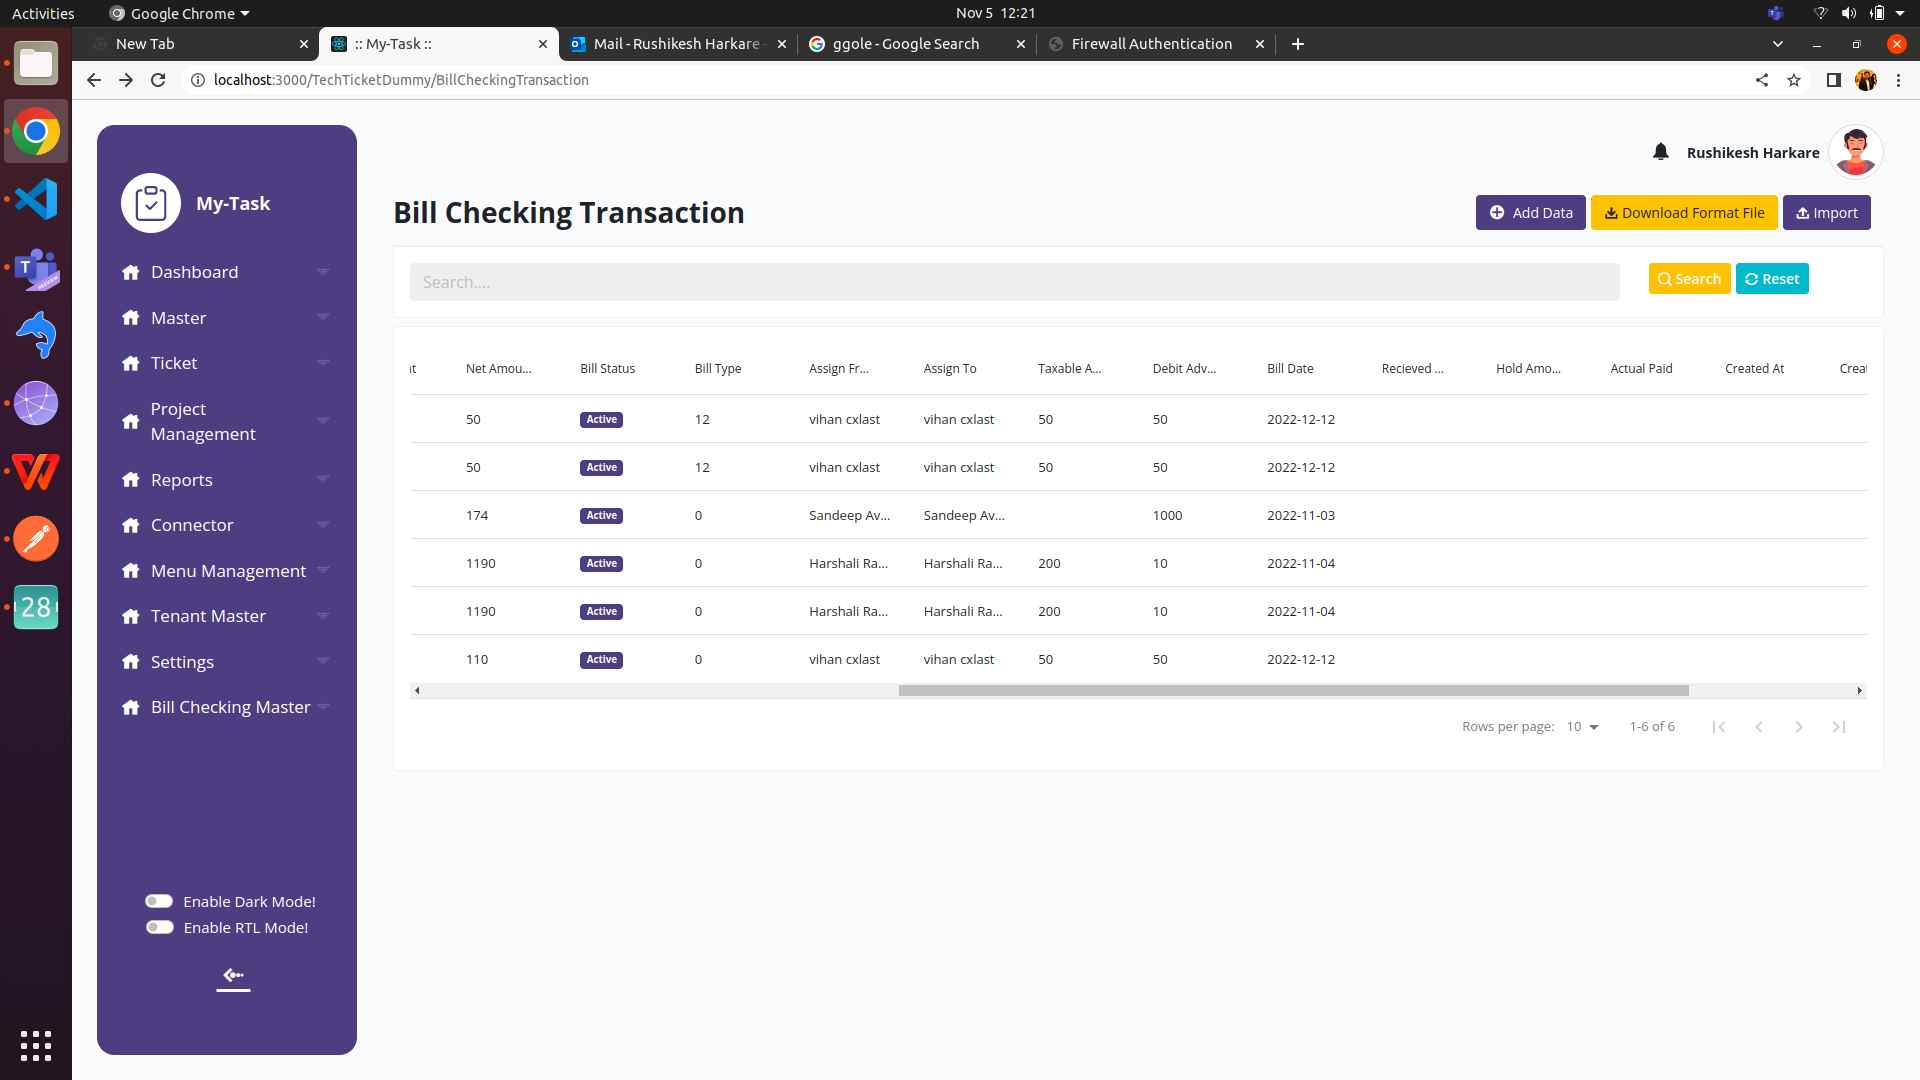Click Rushikesh Harkare username text
The image size is (1920, 1080).
[x=1752, y=153]
